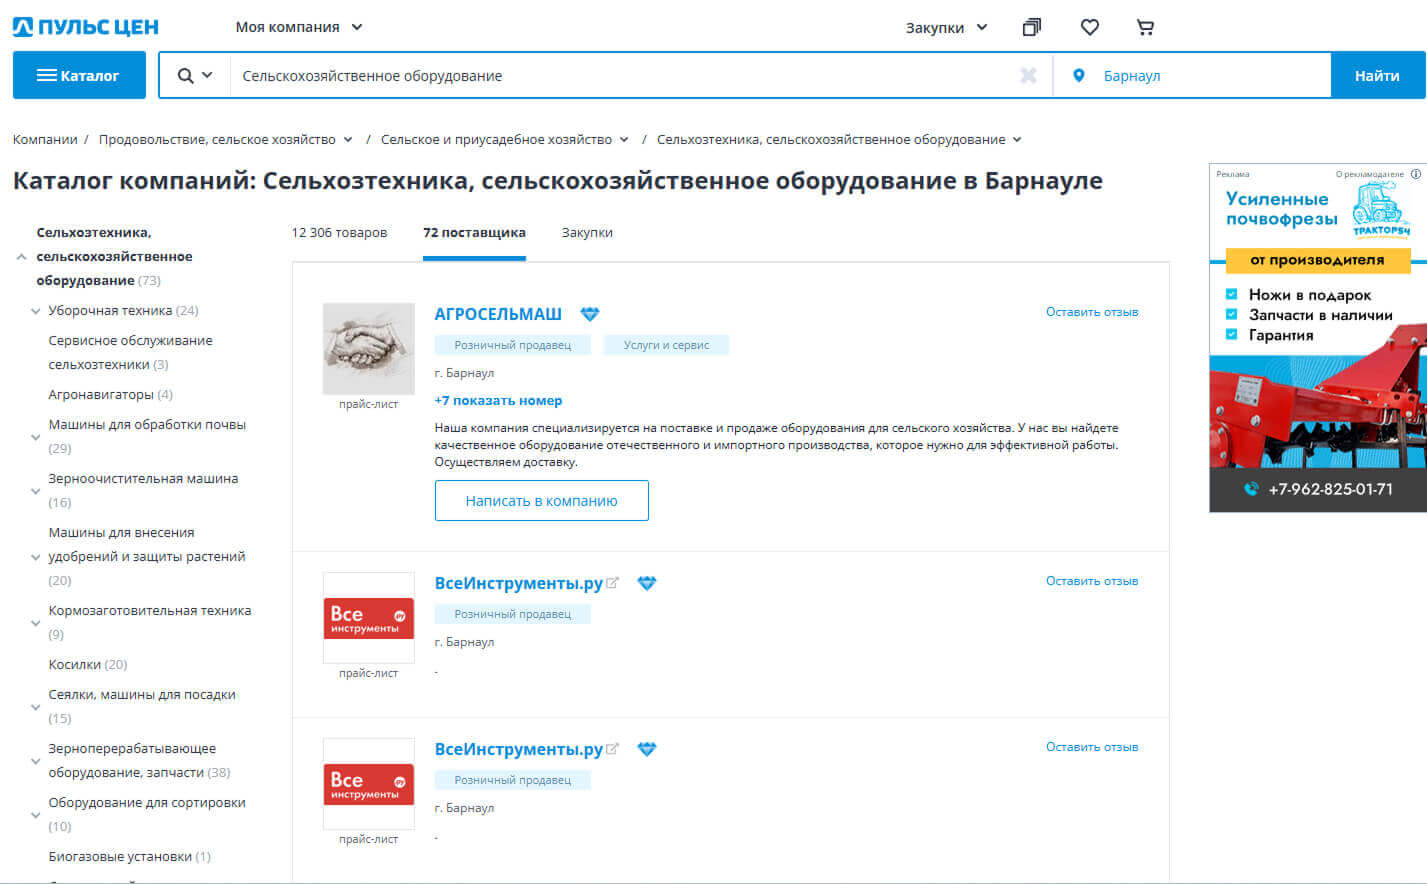The image size is (1427, 884).
Task: Click the external link icon of first ВсеИнструменты.ру
Action: pyautogui.click(x=613, y=582)
